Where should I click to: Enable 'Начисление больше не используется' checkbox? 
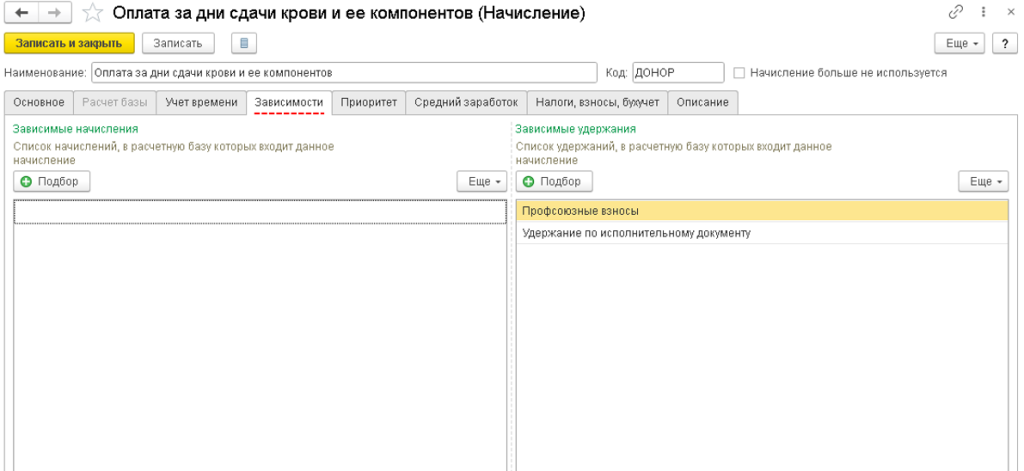click(739, 73)
